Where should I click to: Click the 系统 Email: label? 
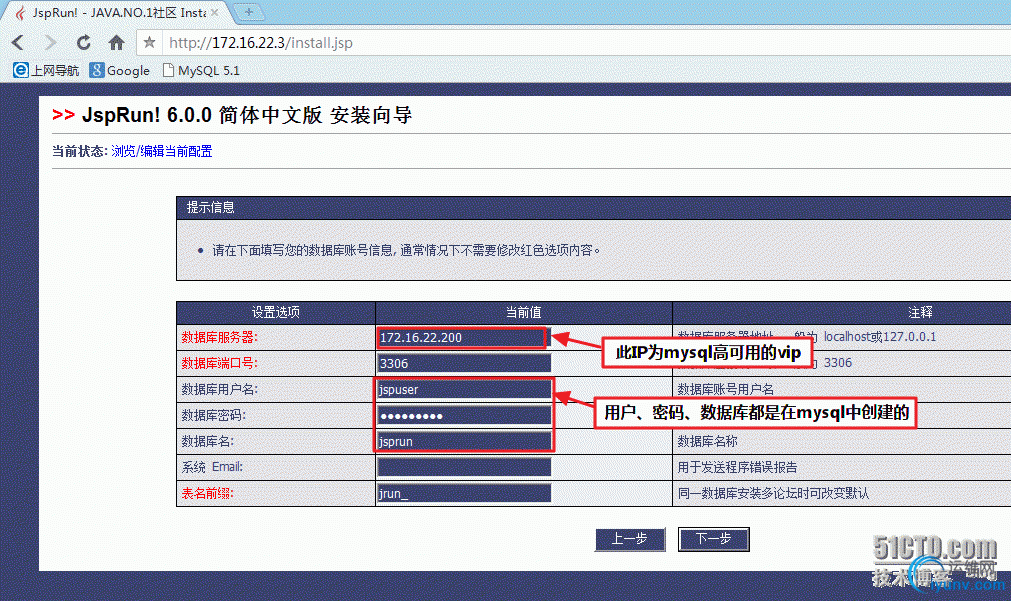click(212, 467)
